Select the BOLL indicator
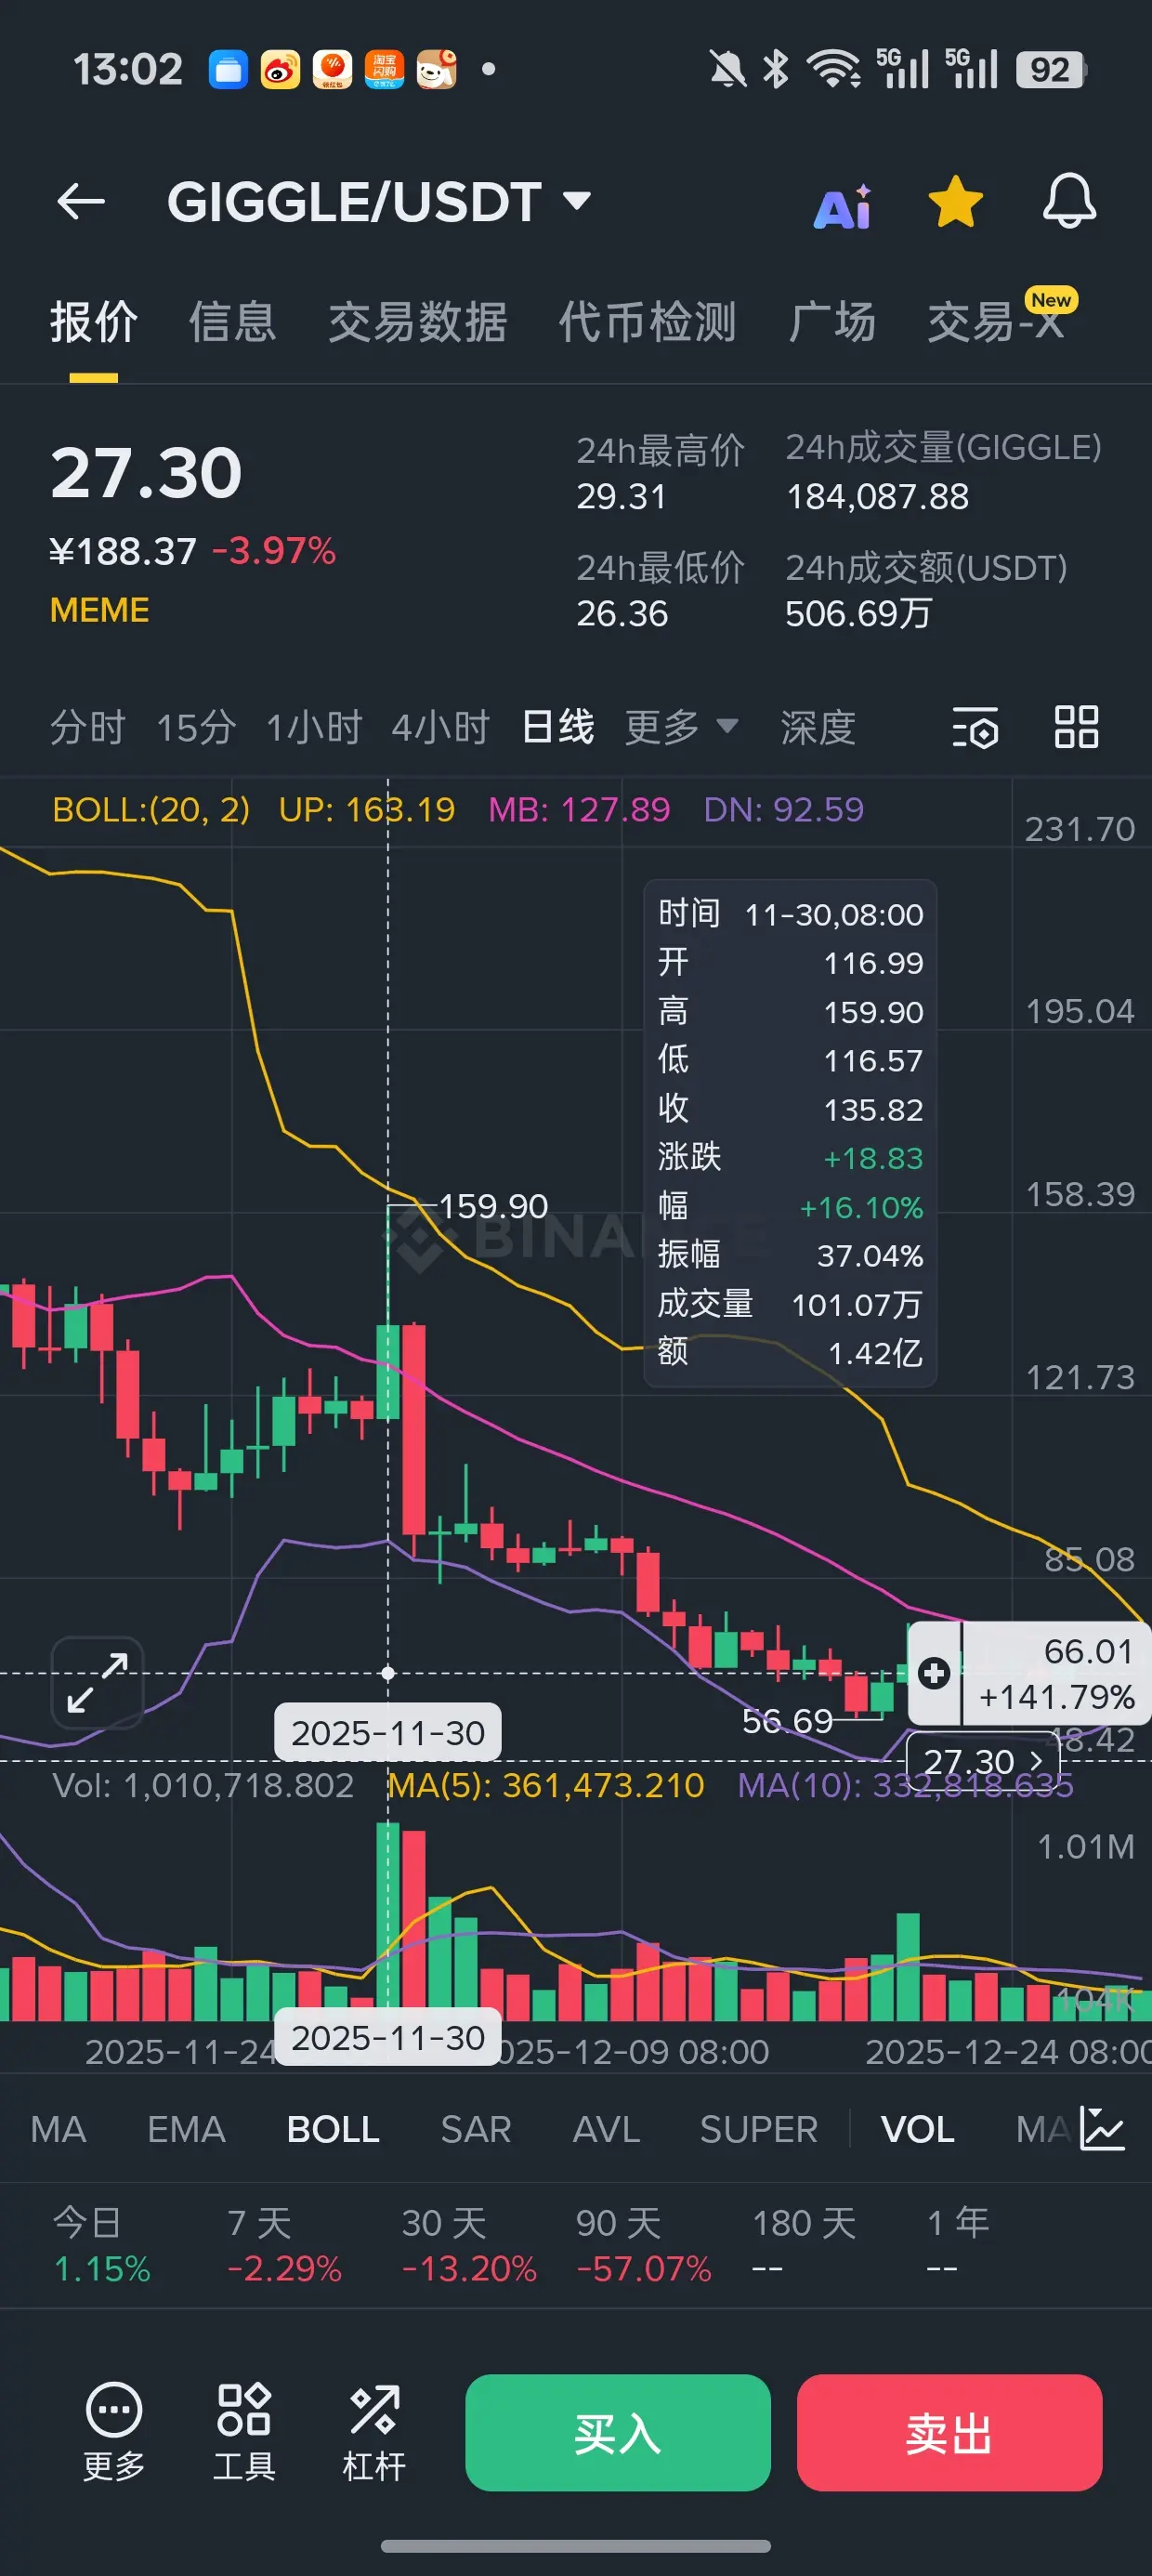 [x=333, y=2129]
